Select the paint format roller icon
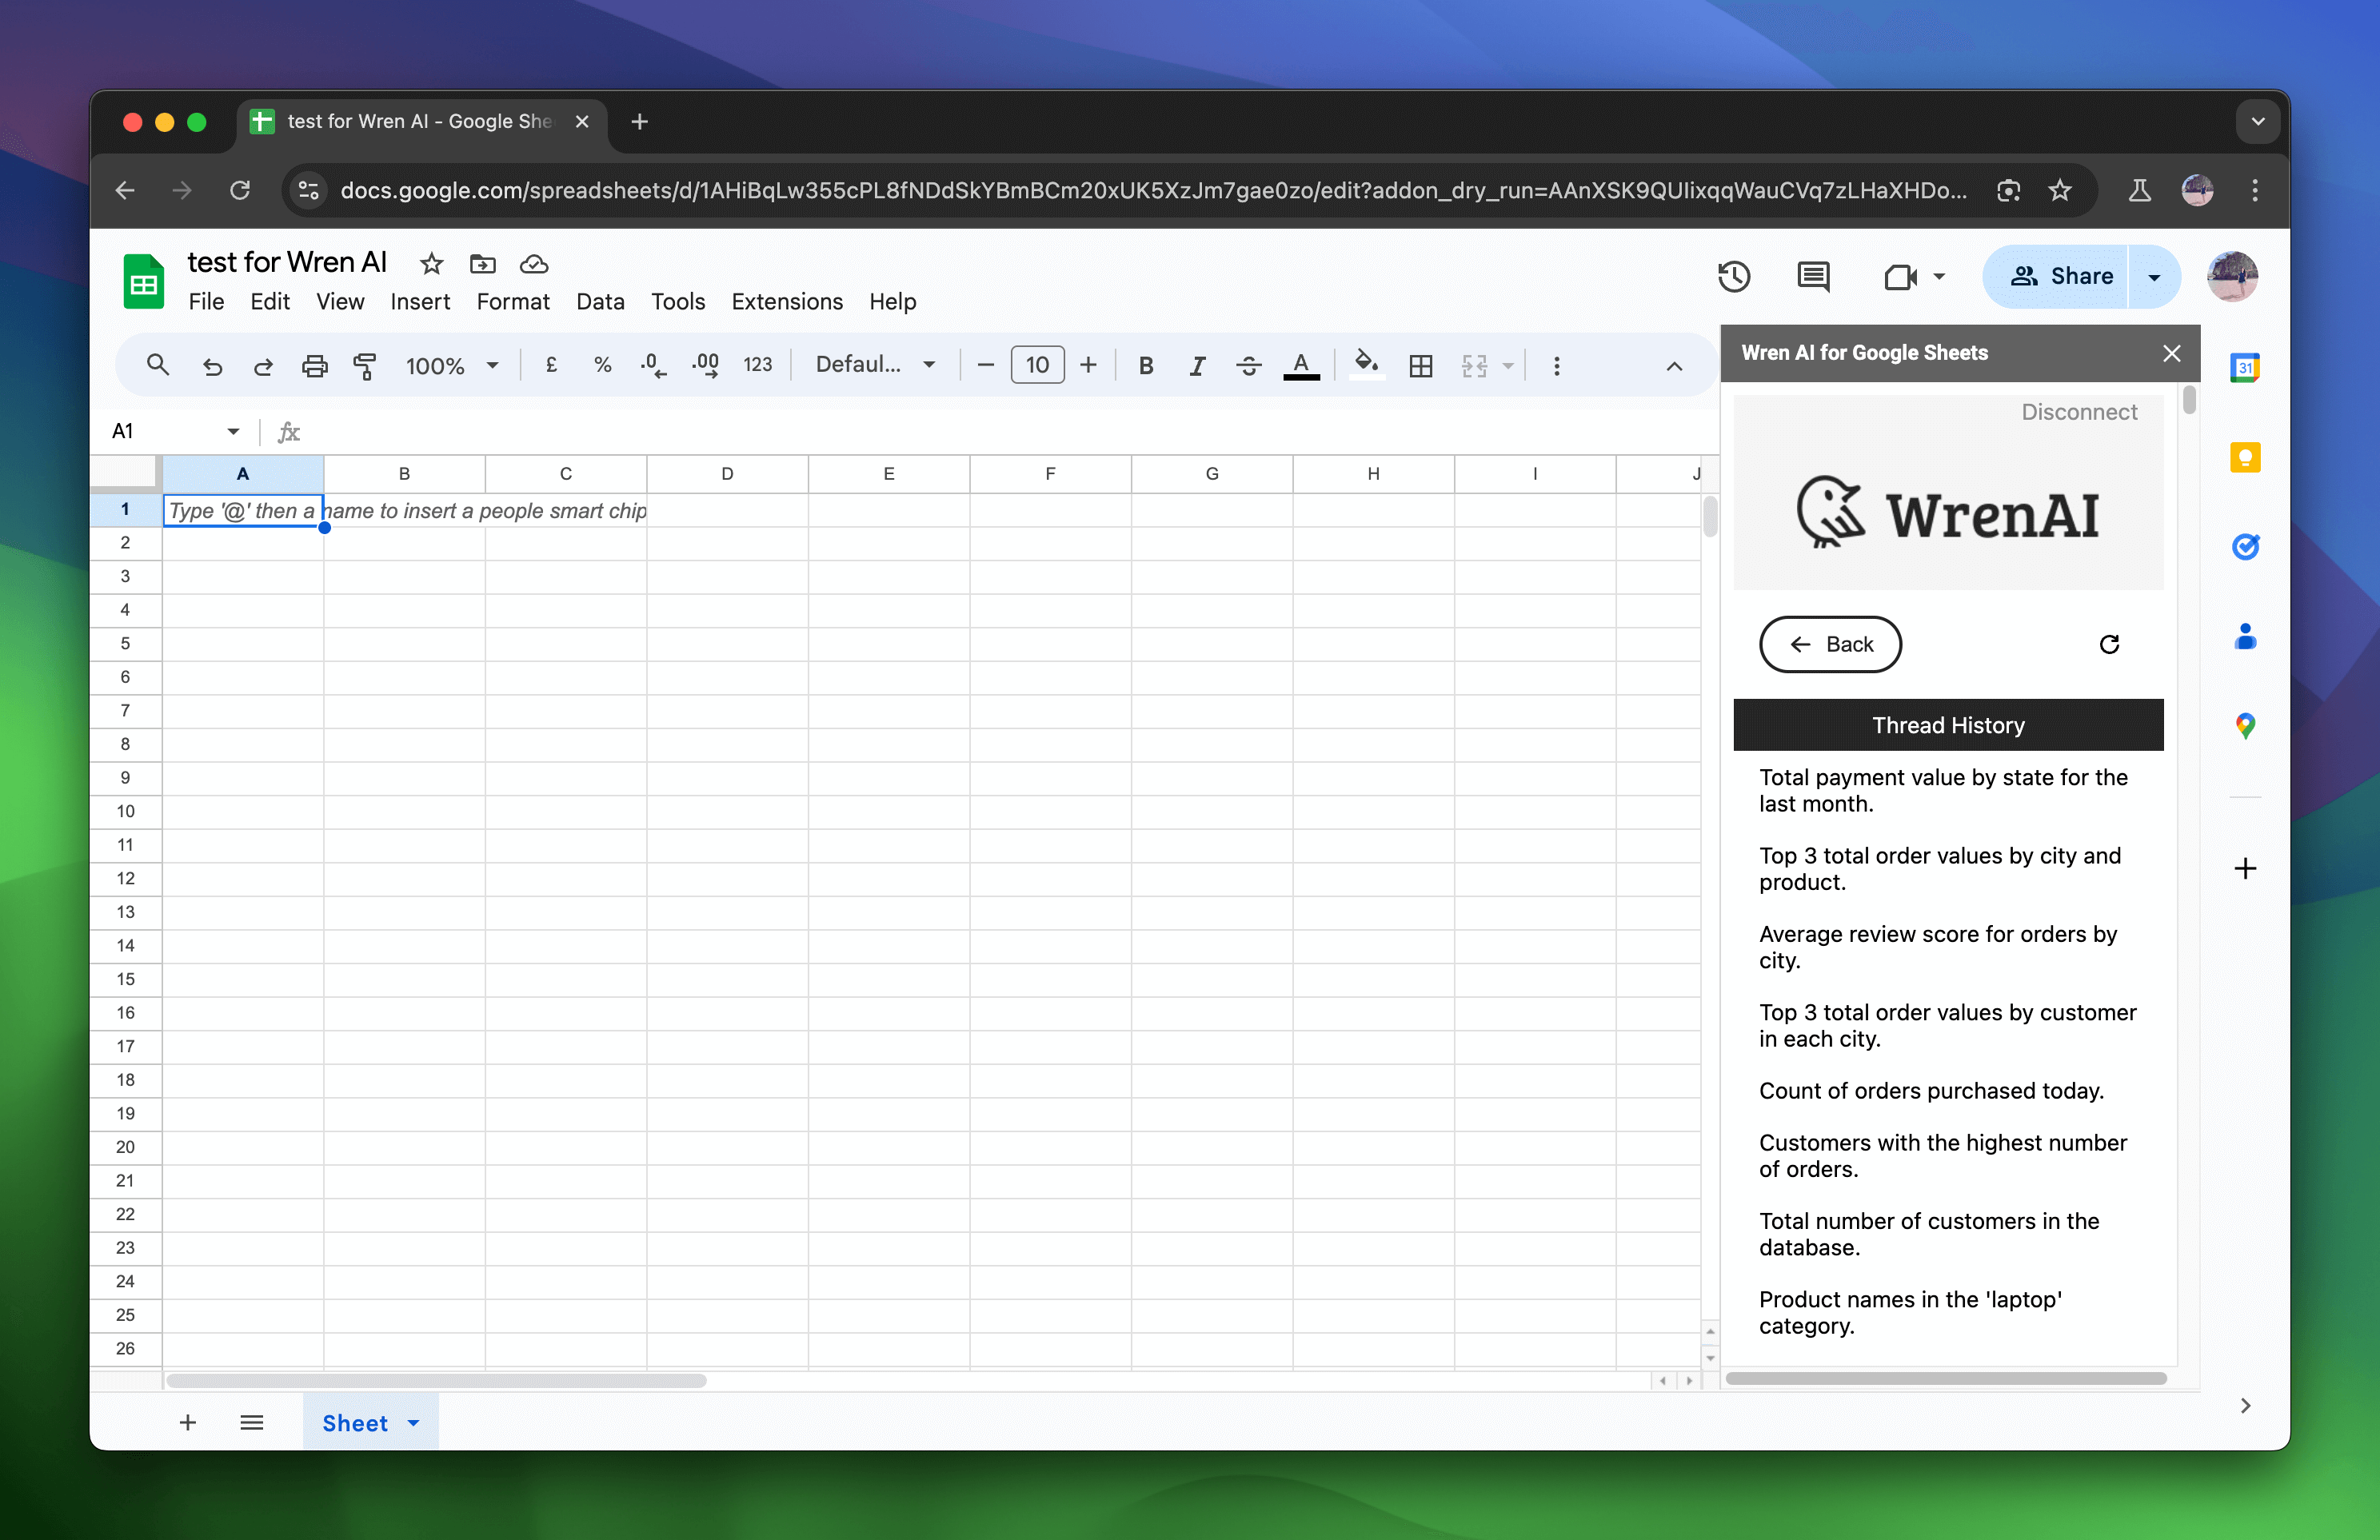The image size is (2380, 1540). [x=365, y=366]
